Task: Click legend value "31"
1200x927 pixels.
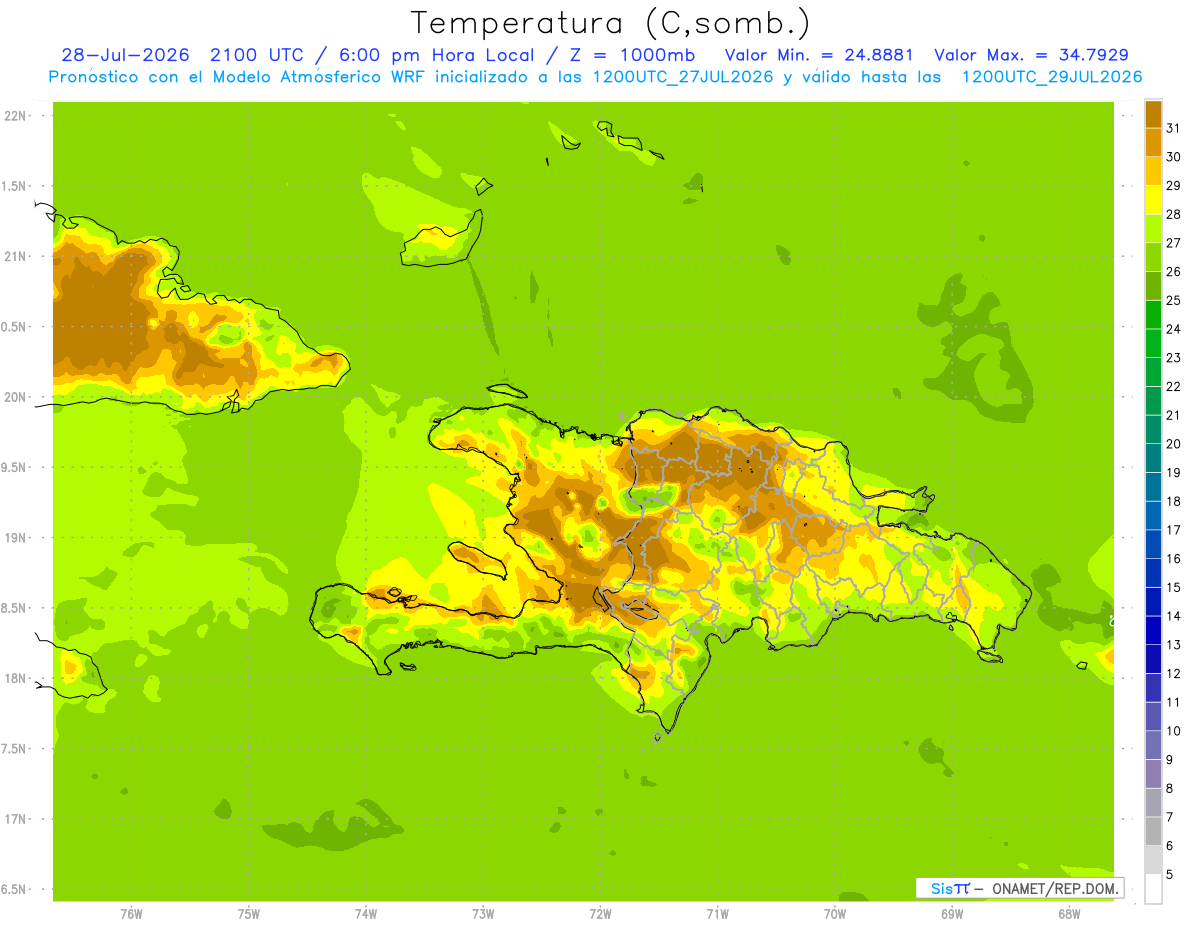Action: (x=1174, y=128)
